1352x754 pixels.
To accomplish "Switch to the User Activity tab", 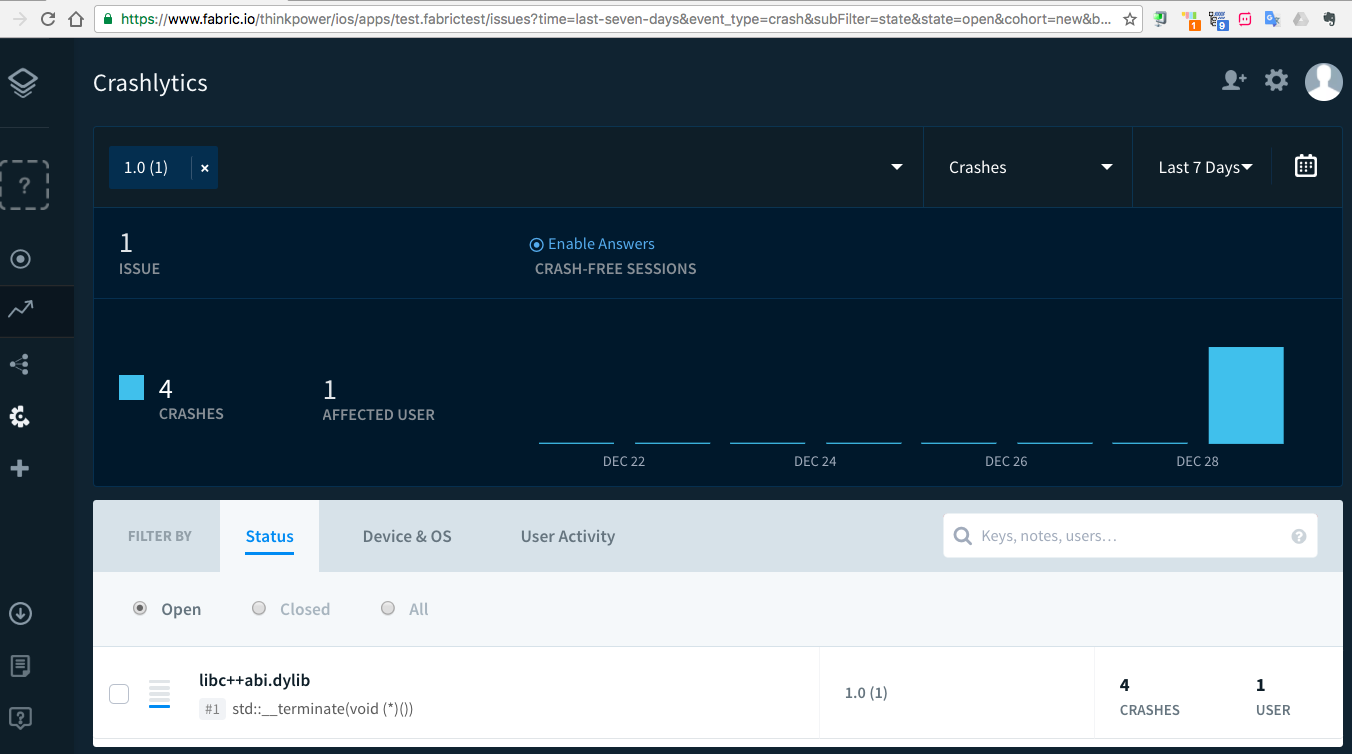I will [567, 537].
